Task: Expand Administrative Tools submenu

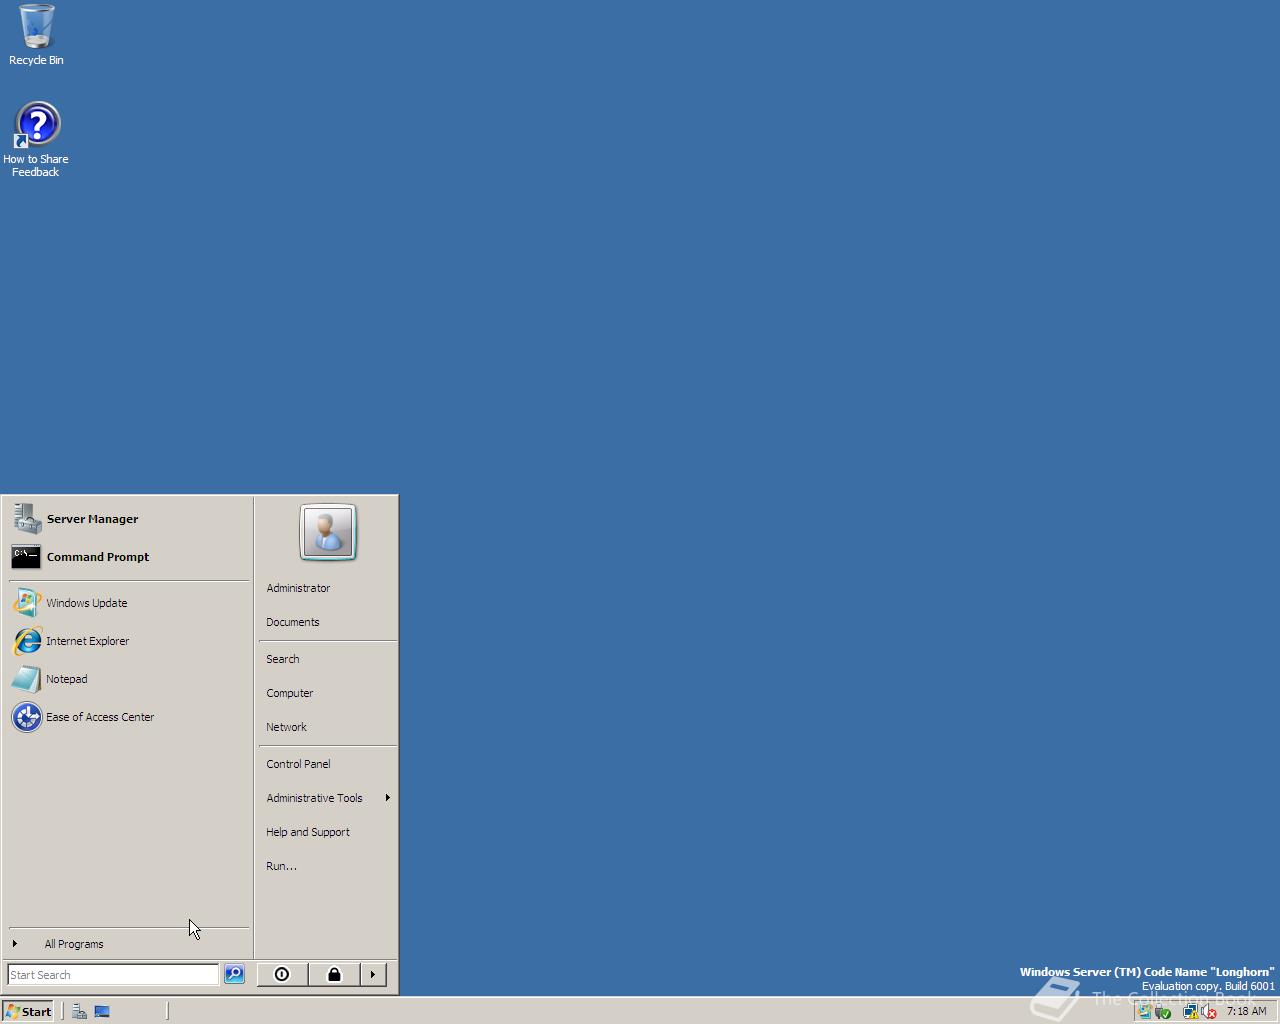Action: 327,798
